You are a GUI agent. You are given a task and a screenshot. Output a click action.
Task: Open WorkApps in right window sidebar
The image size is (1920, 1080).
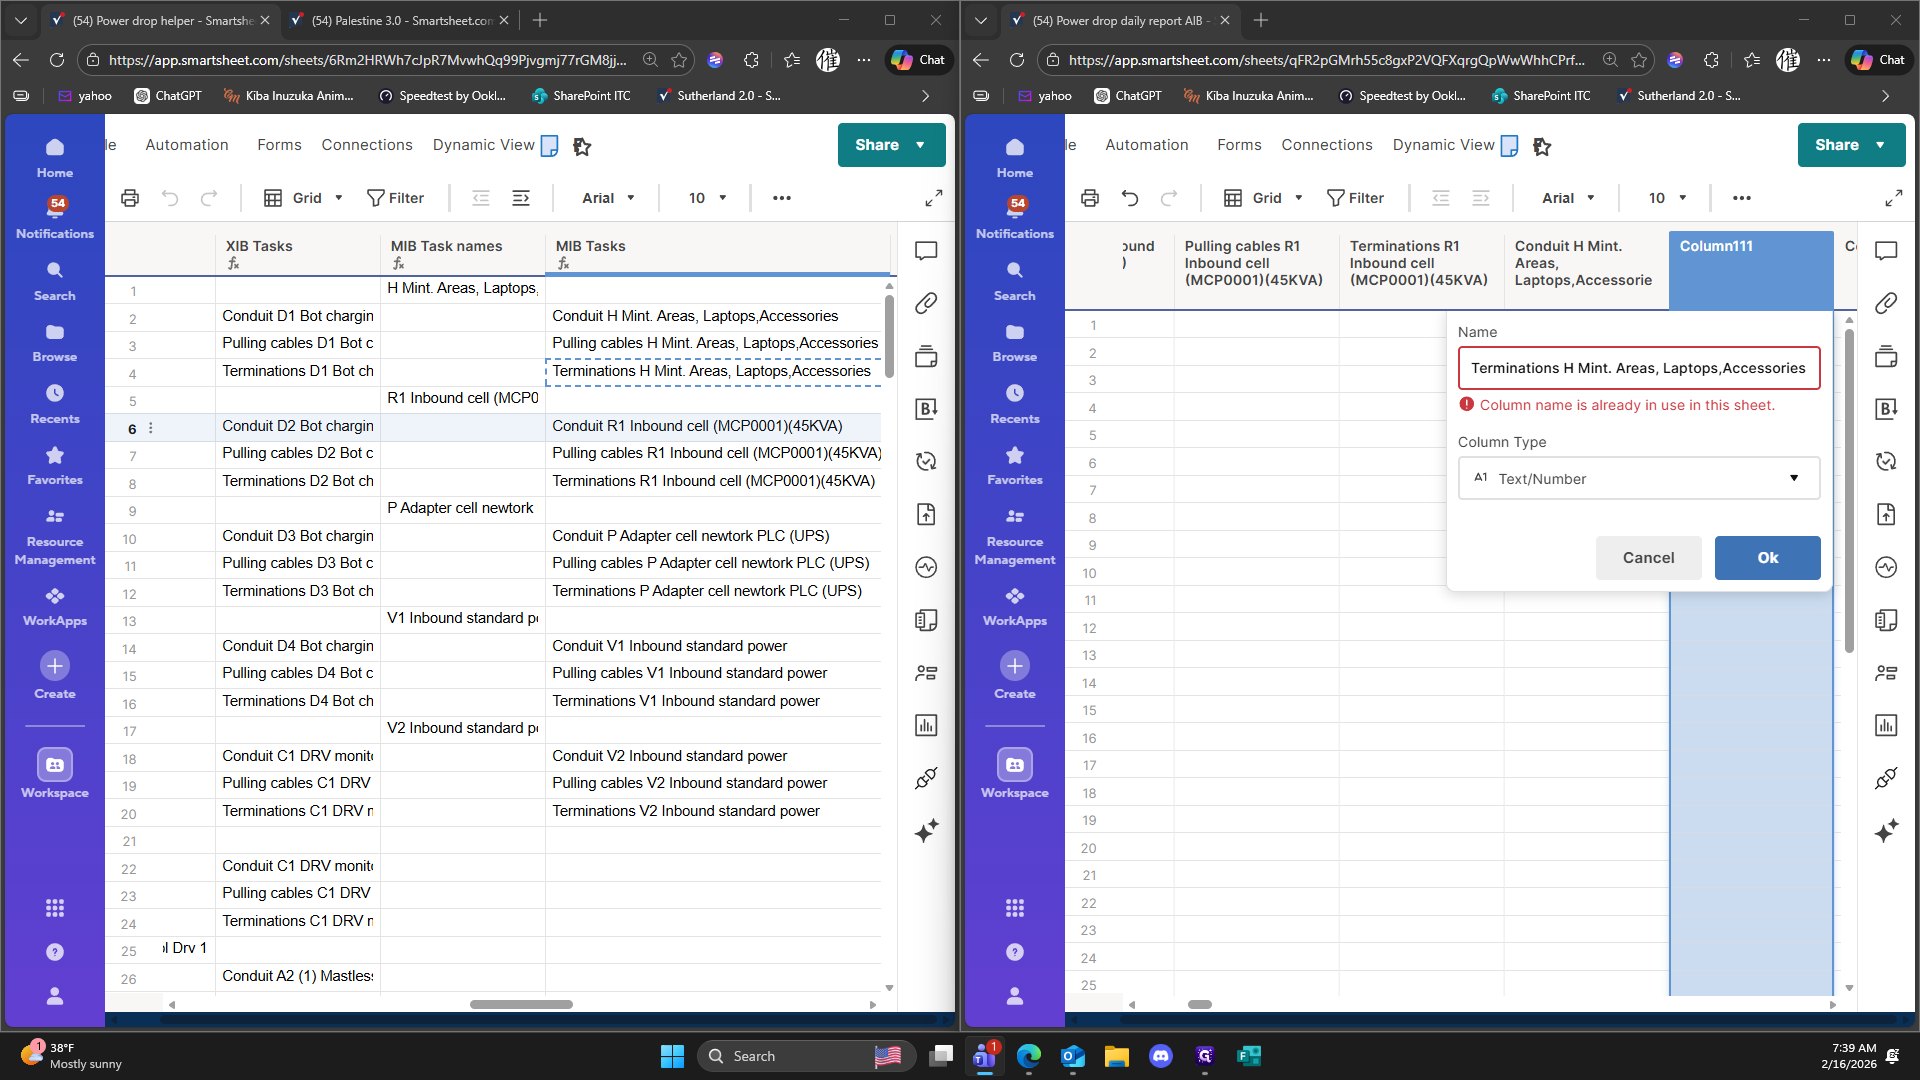(x=1015, y=605)
